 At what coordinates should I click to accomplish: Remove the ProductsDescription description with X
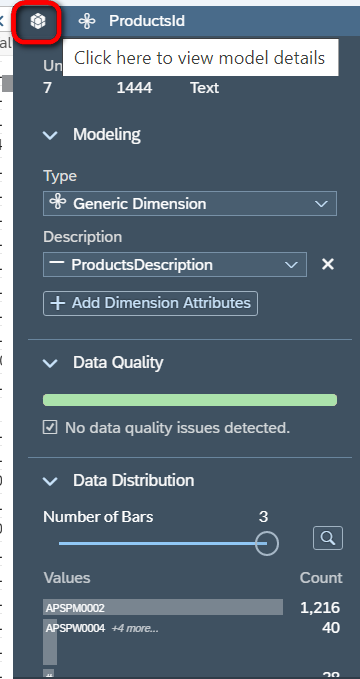point(328,264)
